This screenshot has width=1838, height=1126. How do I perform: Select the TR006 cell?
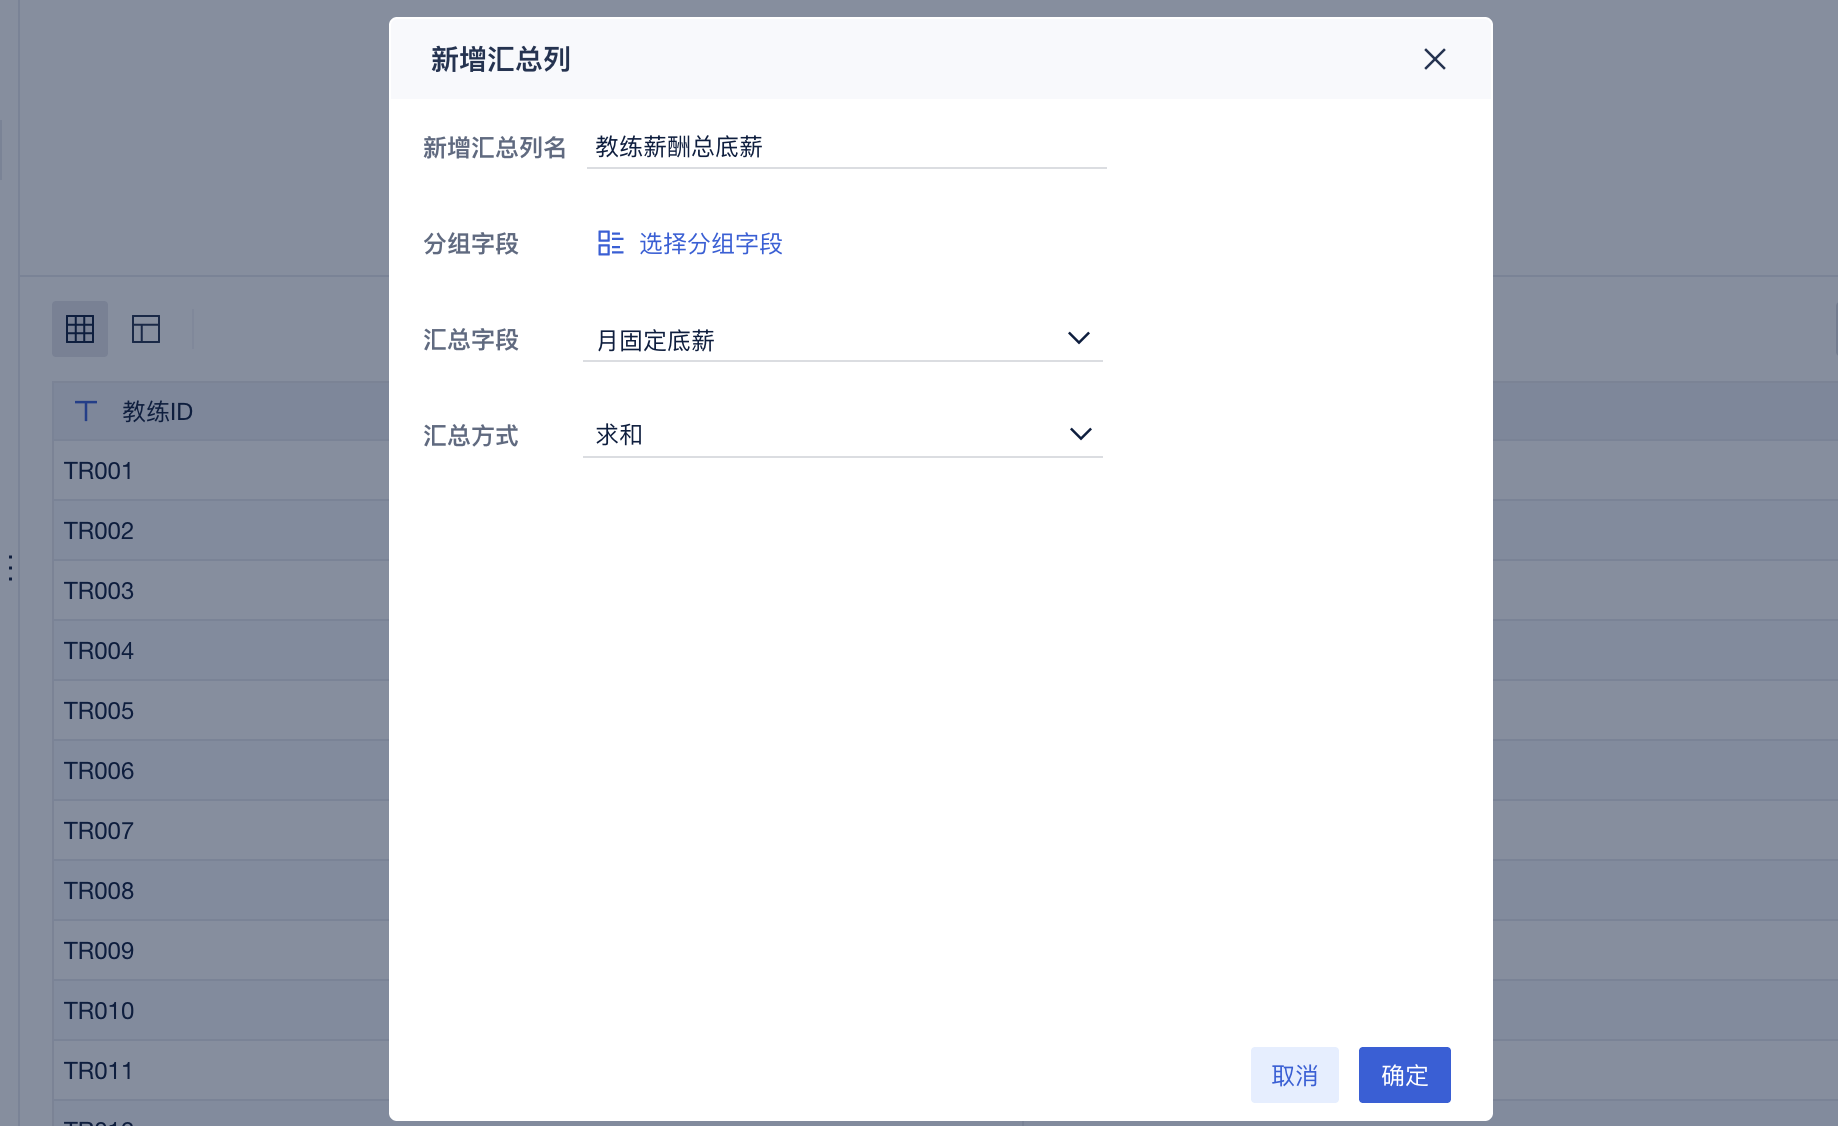click(221, 771)
